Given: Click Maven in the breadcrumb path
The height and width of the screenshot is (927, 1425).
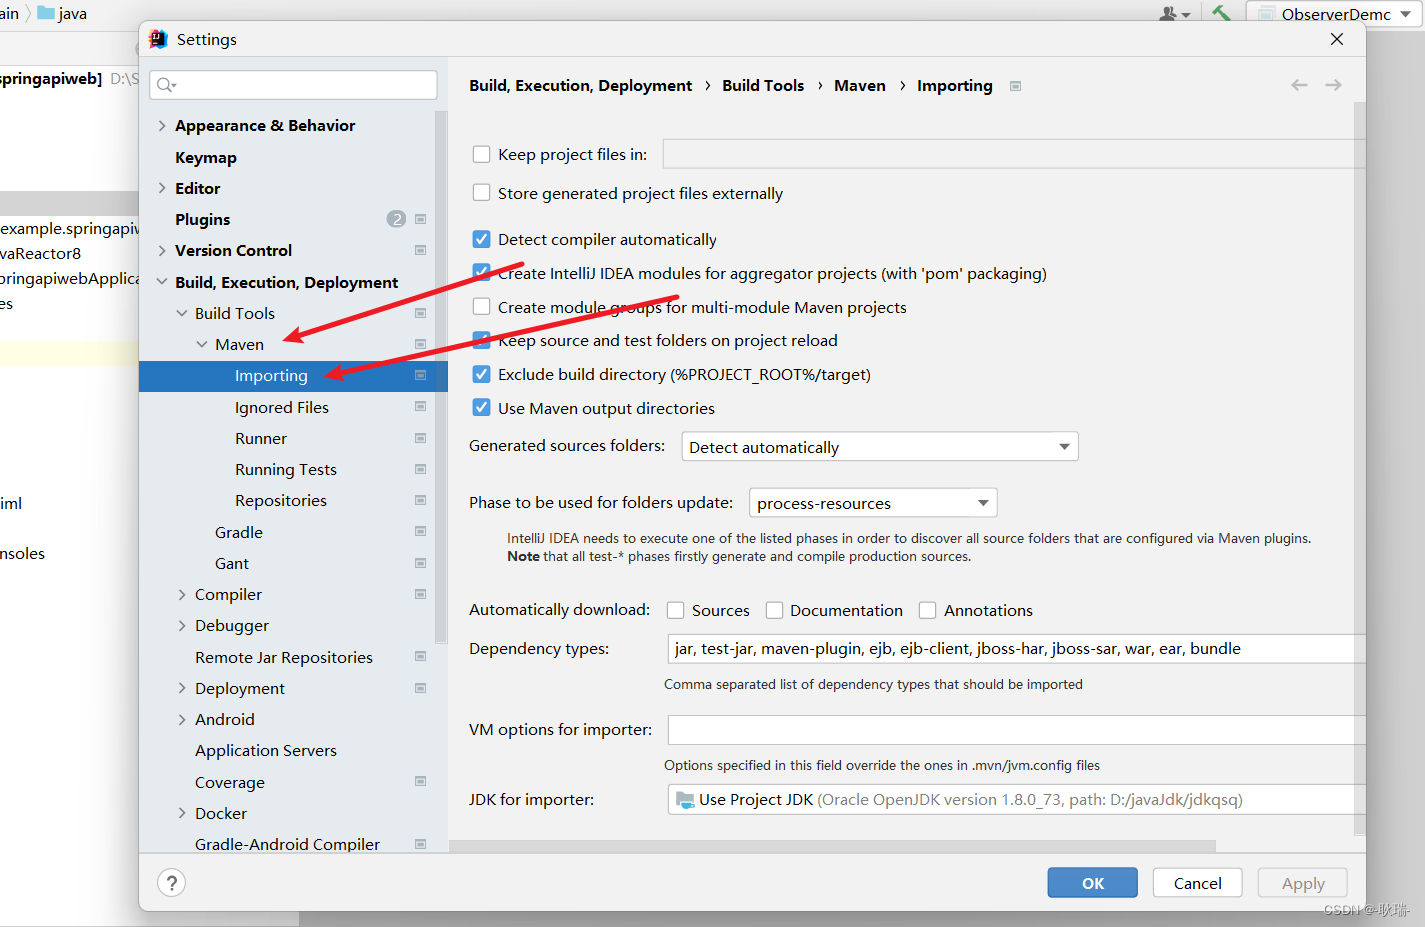Looking at the screenshot, I should coord(860,85).
